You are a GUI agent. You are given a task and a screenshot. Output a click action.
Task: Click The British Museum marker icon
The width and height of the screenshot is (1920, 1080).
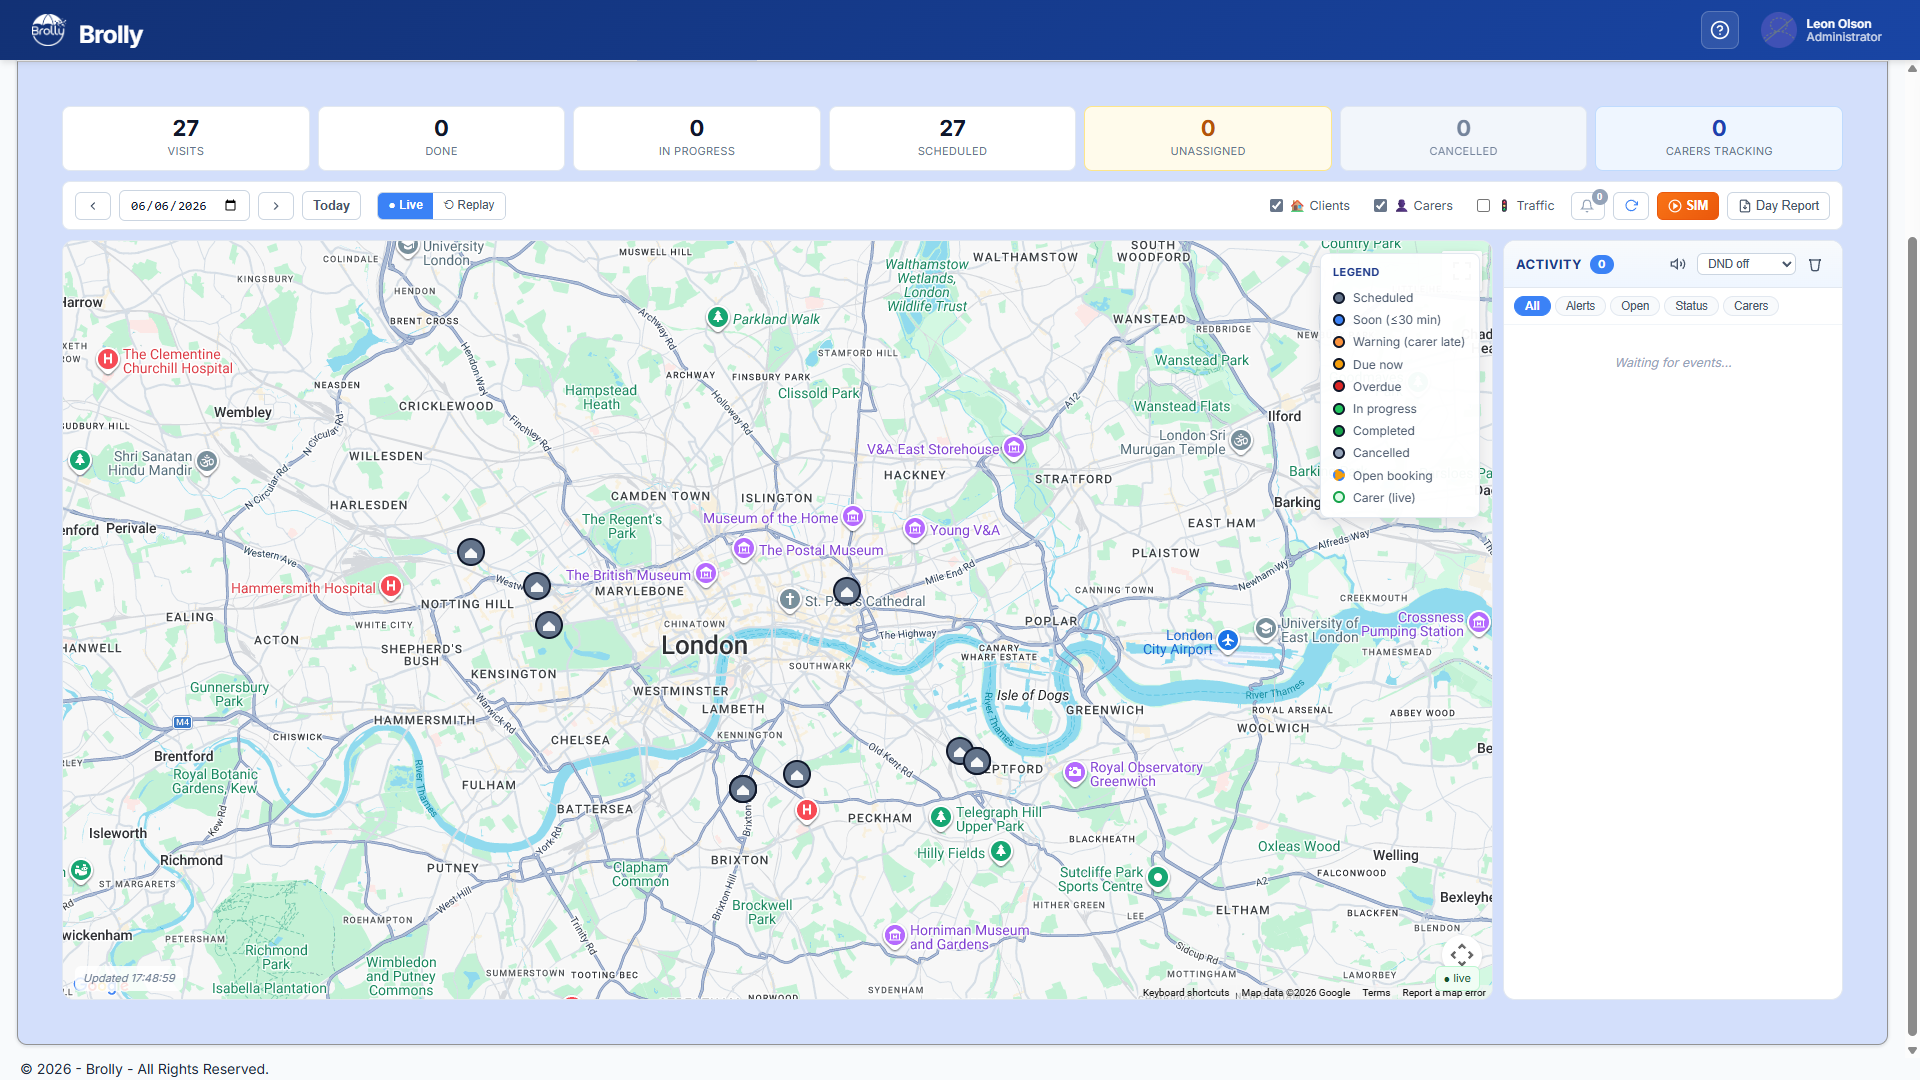point(706,574)
